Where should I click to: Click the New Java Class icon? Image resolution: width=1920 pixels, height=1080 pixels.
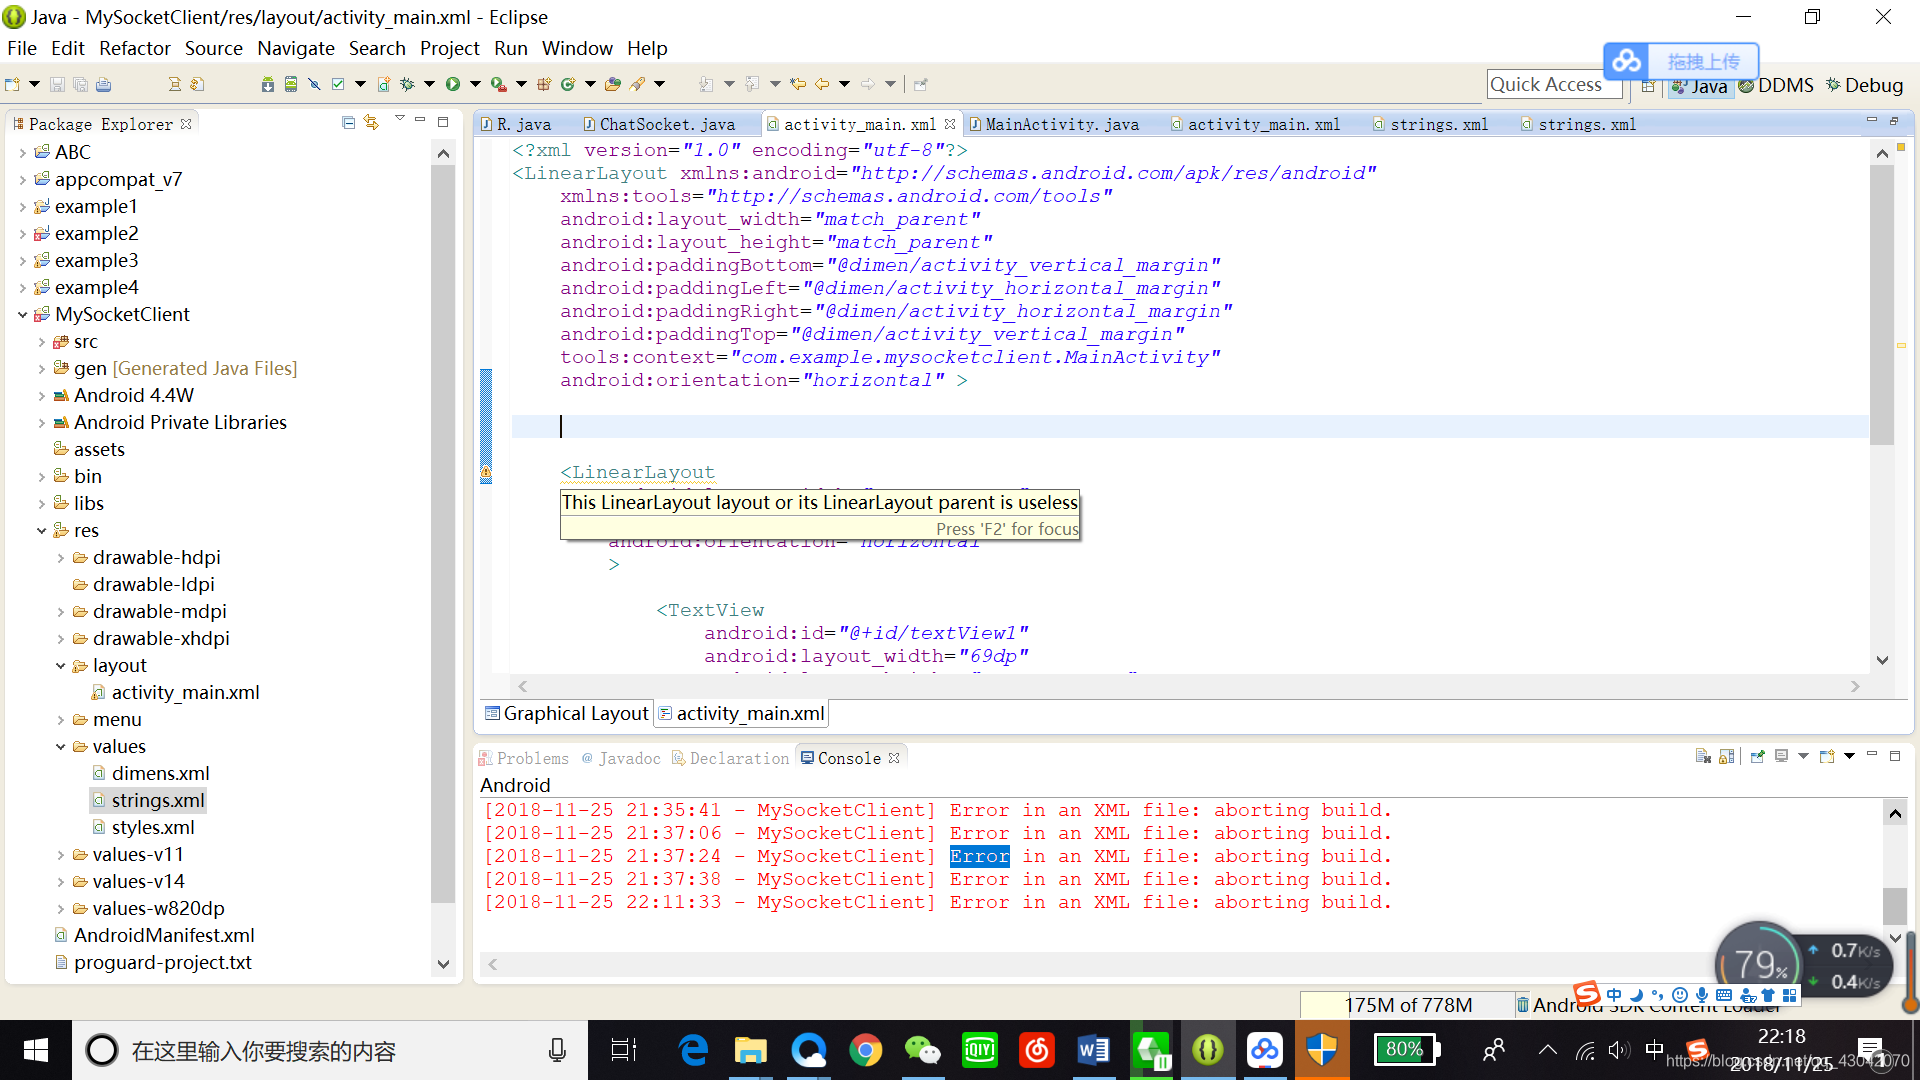pyautogui.click(x=568, y=85)
